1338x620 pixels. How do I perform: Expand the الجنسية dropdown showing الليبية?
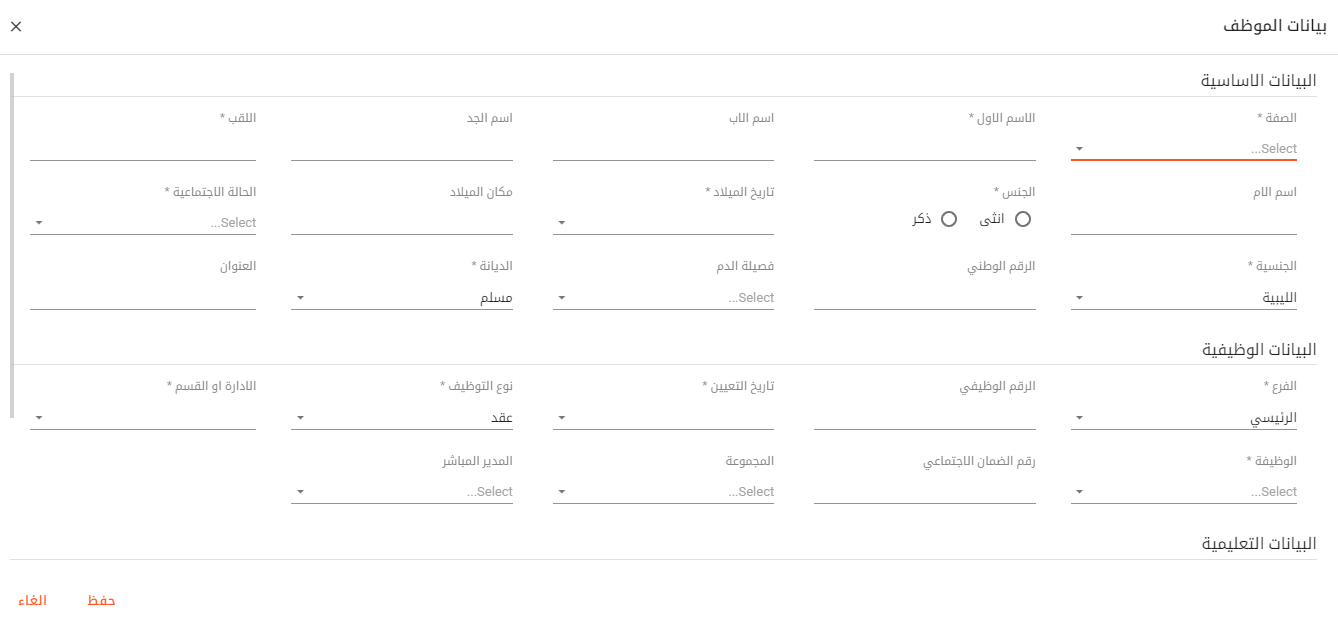coord(1079,298)
